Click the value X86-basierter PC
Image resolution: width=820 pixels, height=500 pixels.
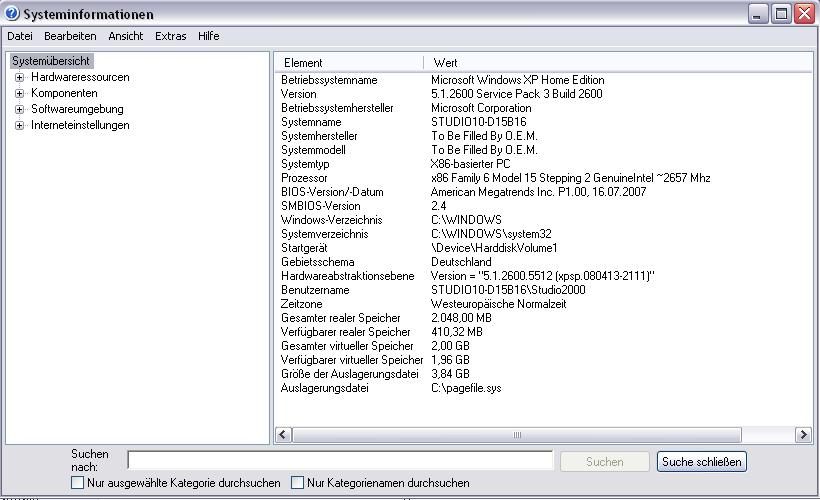click(470, 164)
